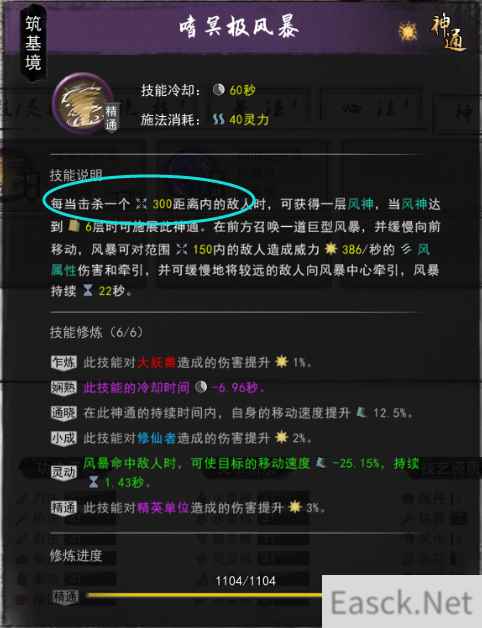The image size is (482, 628).
Task: Select the 娴熟 training tier badge
Action: (x=64, y=388)
